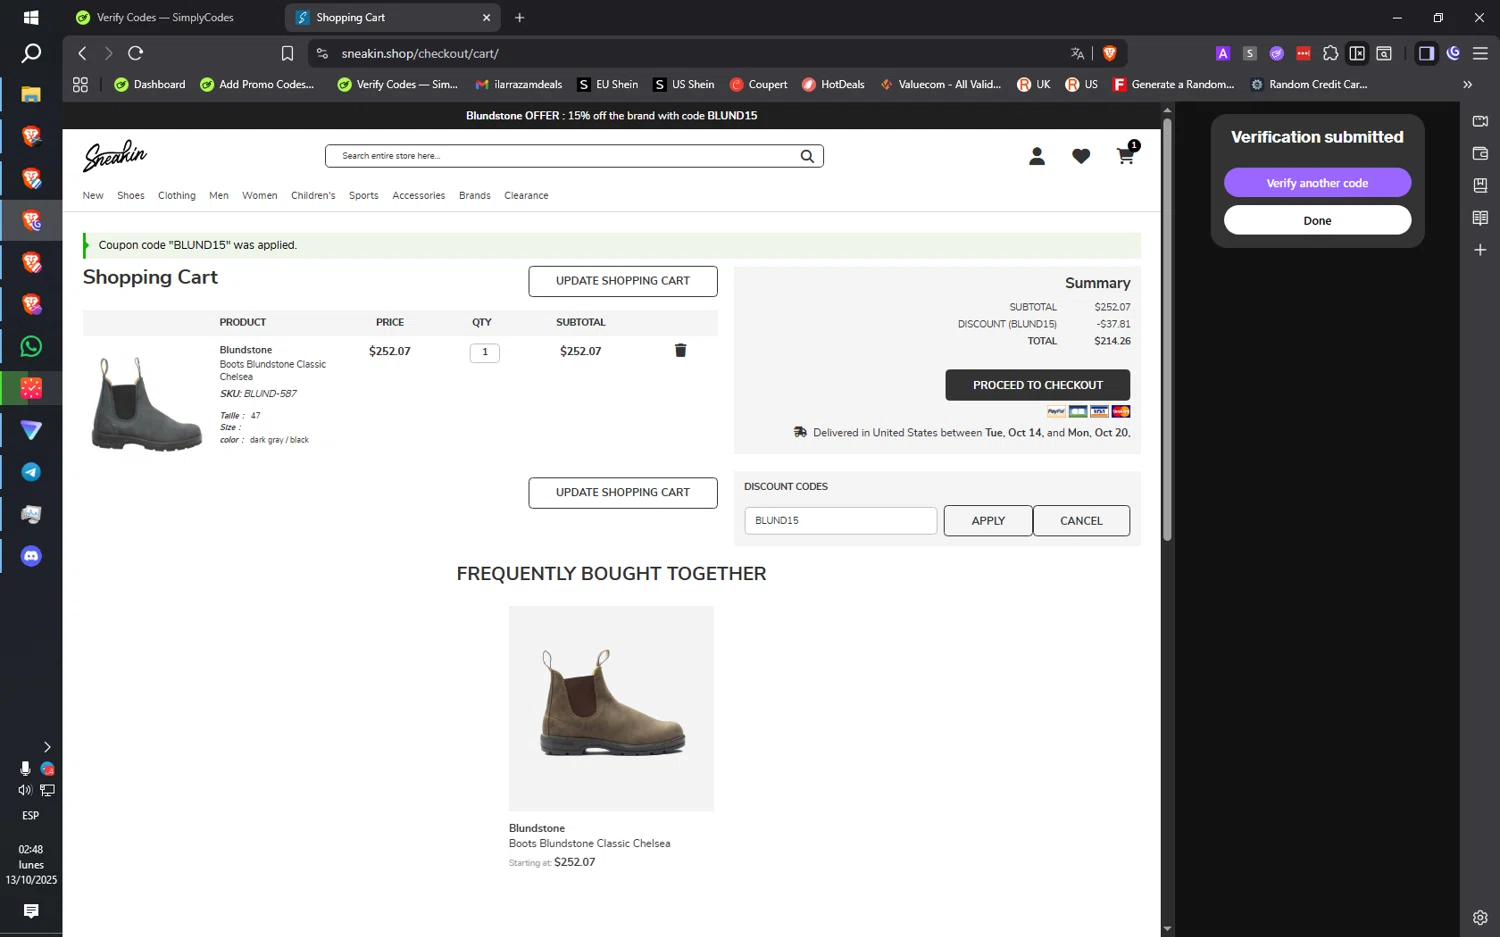Click Boots Blundstone Classic Chelsea recommended link

(589, 843)
